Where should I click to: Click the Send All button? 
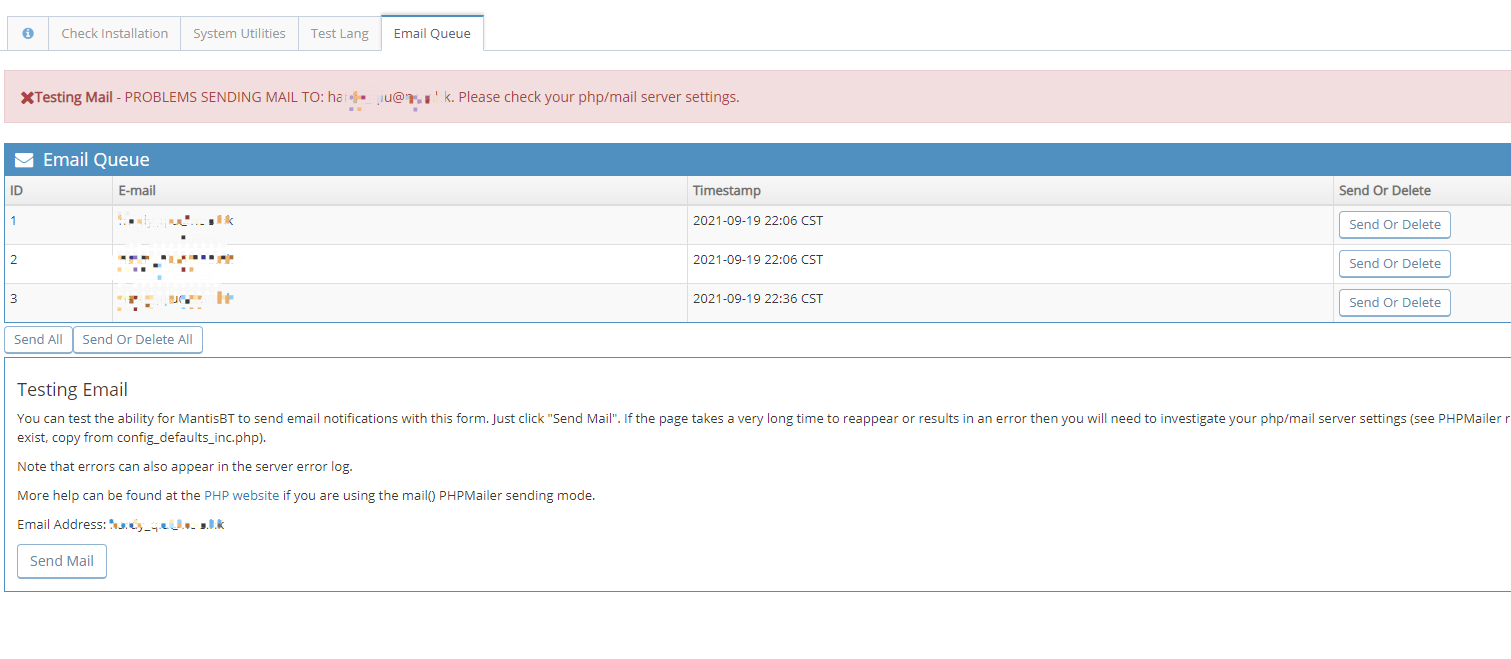[x=38, y=339]
